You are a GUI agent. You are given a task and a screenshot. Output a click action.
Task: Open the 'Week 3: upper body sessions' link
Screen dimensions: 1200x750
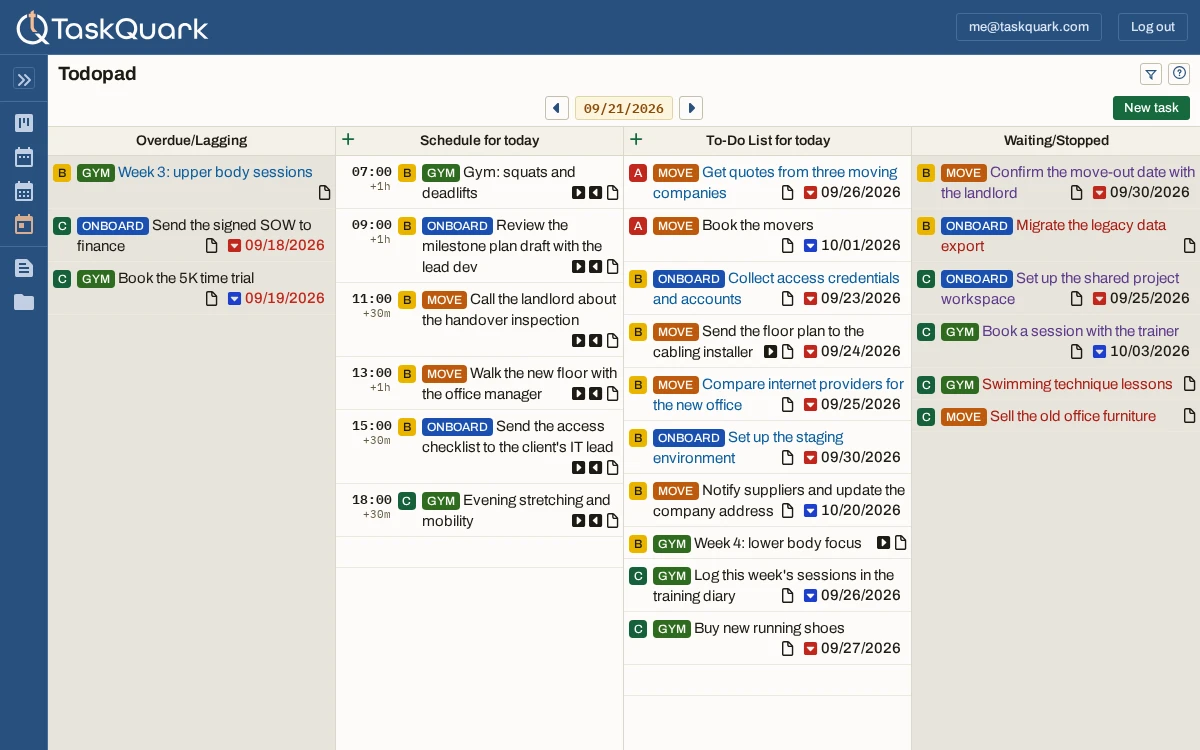(x=215, y=172)
